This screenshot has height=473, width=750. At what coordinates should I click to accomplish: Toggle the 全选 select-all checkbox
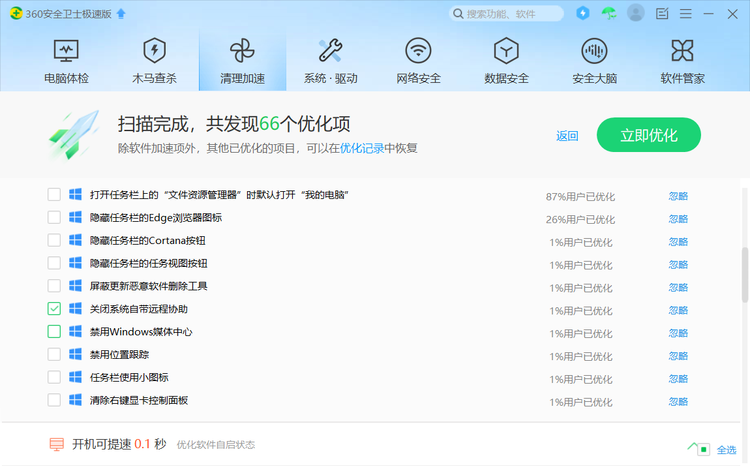(x=704, y=450)
